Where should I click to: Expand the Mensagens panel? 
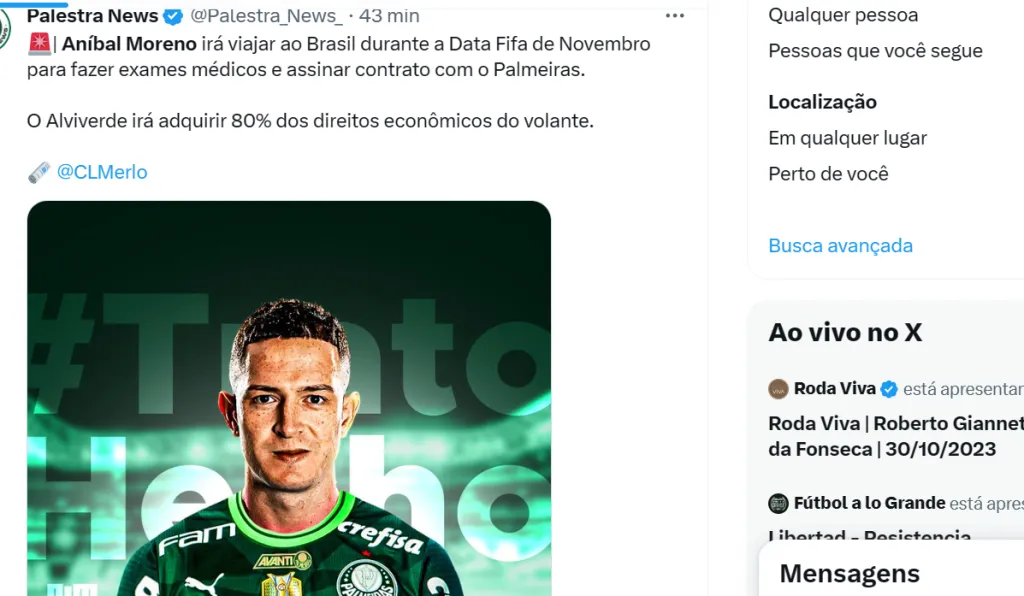point(849,574)
